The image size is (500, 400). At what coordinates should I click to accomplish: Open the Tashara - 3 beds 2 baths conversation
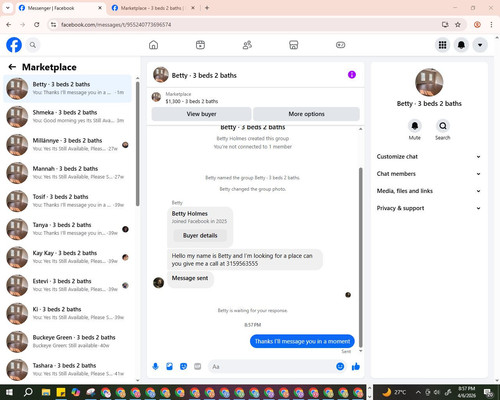[68, 370]
